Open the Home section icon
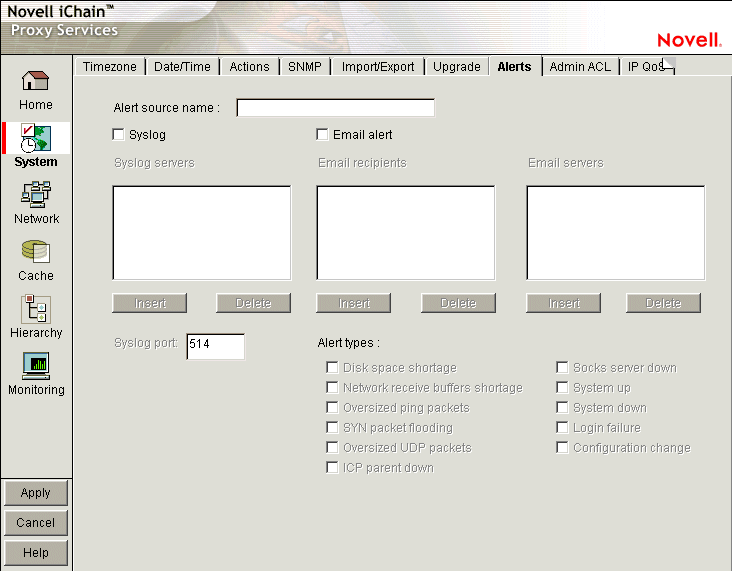The width and height of the screenshot is (732, 571). [x=35, y=81]
